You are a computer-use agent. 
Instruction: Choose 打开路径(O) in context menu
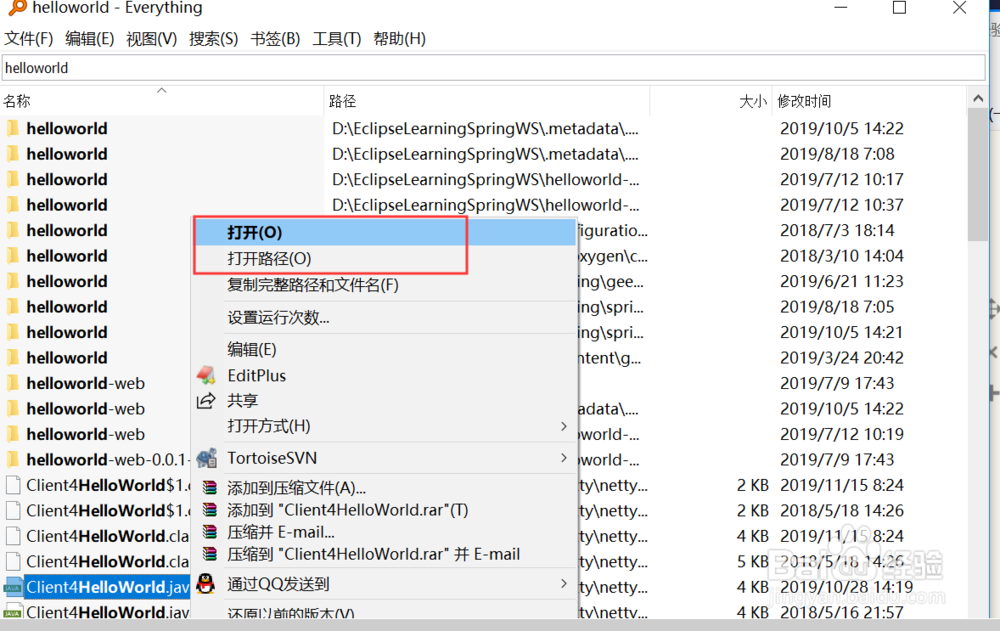tap(385, 258)
